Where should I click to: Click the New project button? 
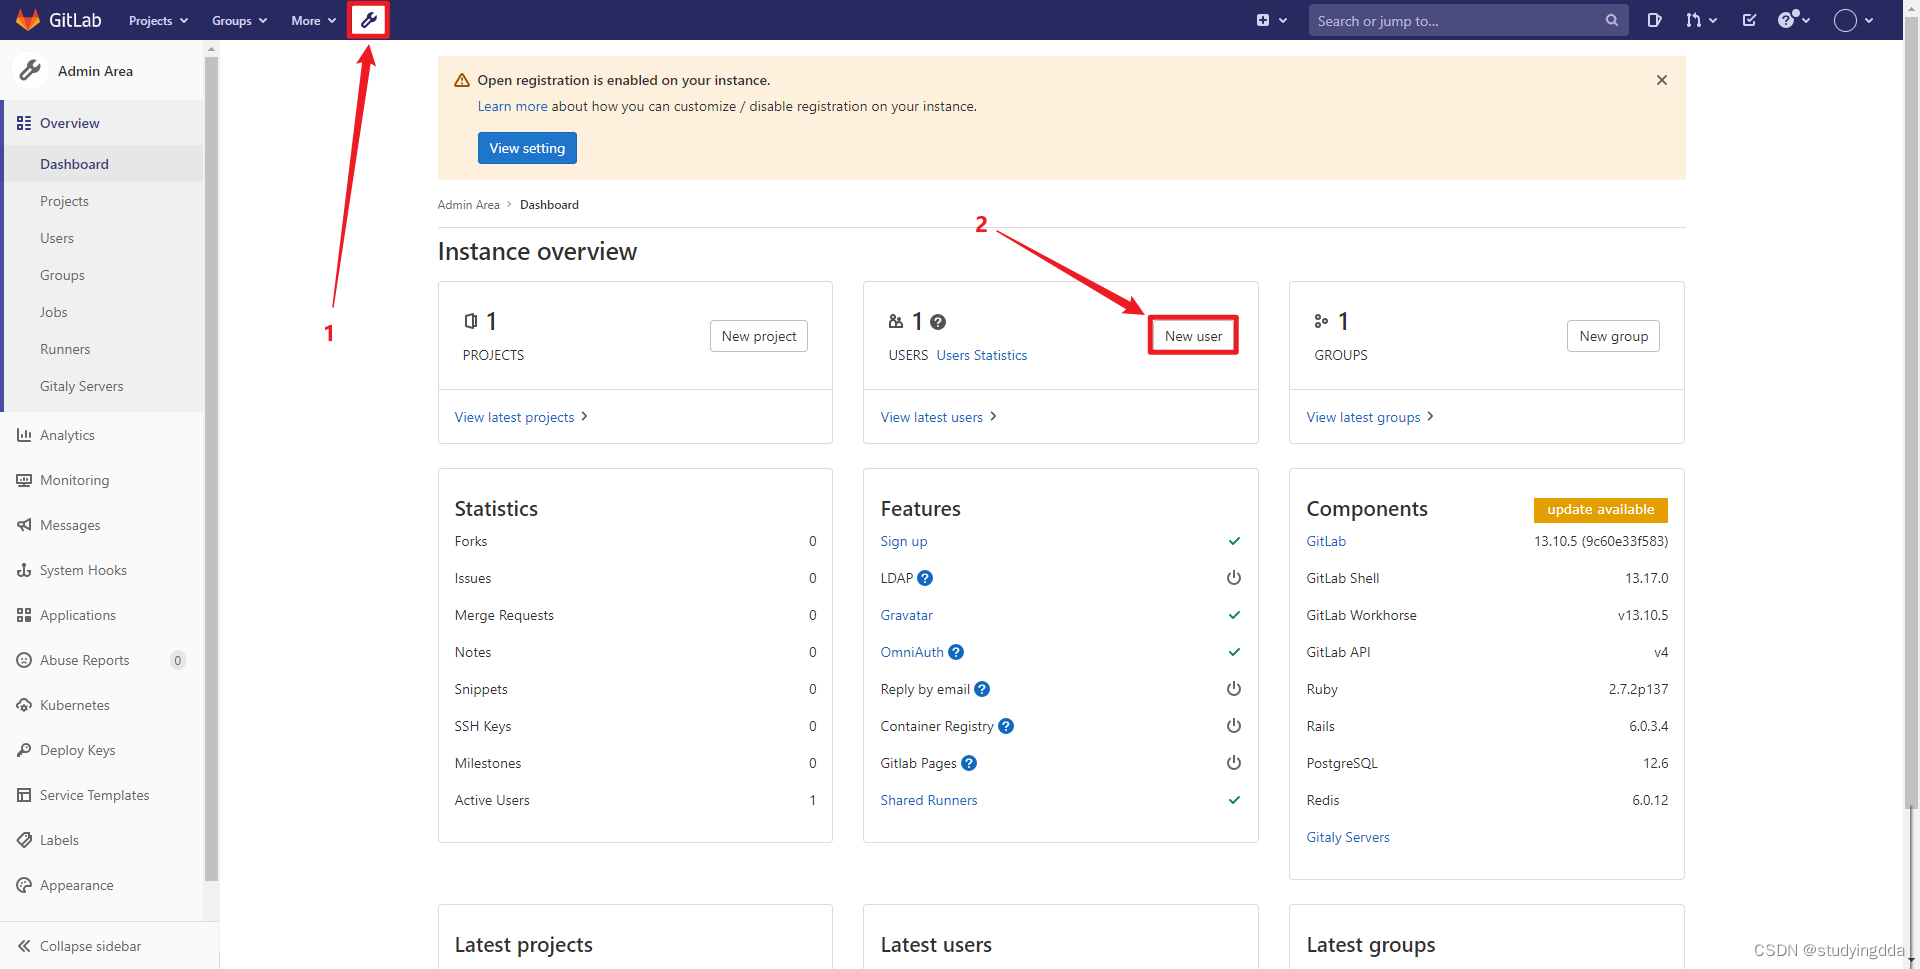pos(759,336)
